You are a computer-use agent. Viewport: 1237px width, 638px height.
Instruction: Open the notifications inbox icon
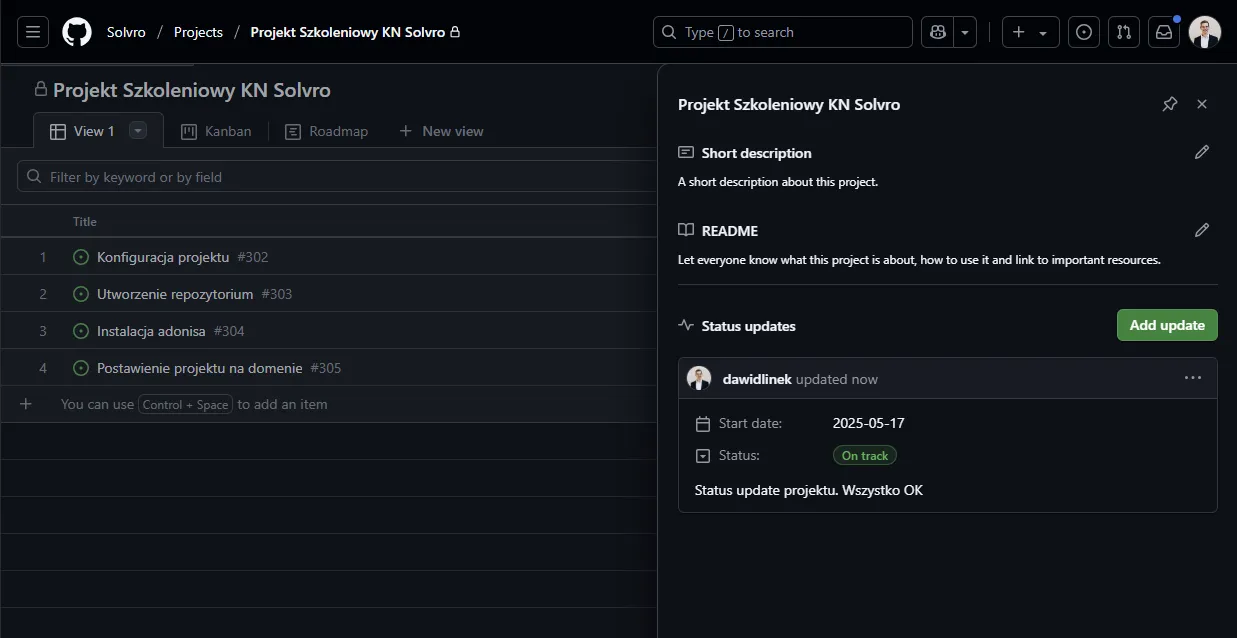(1164, 32)
